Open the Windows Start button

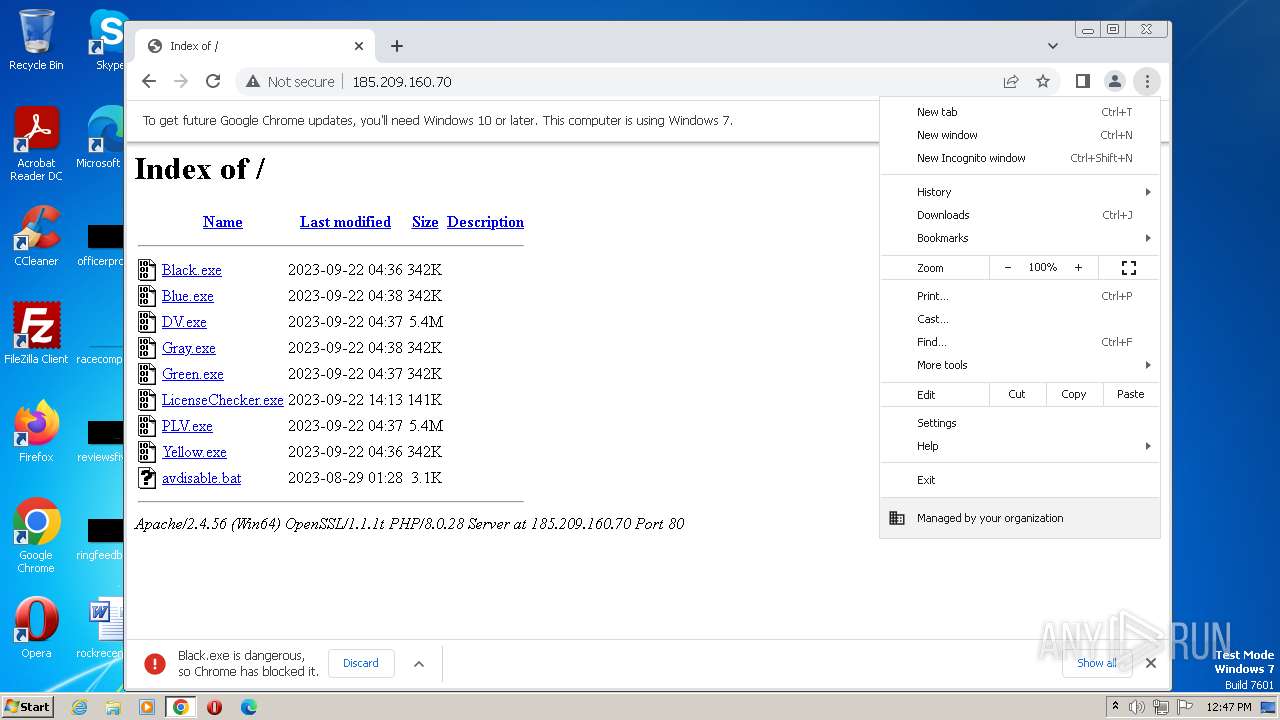(x=27, y=706)
